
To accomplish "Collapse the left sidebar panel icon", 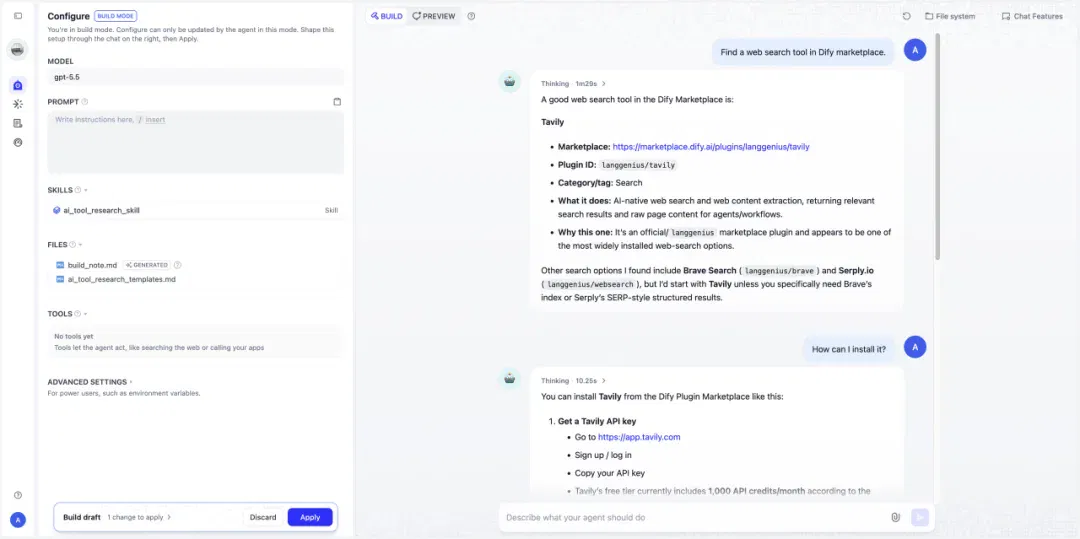I will tap(18, 16).
